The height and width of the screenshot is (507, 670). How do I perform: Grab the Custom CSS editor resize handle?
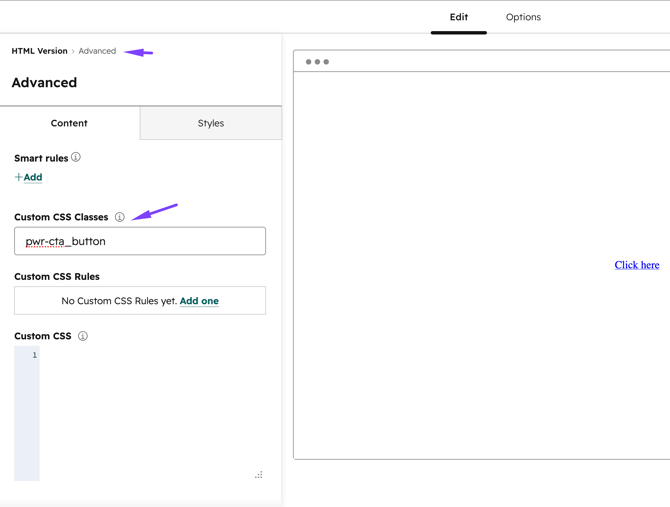(x=259, y=475)
